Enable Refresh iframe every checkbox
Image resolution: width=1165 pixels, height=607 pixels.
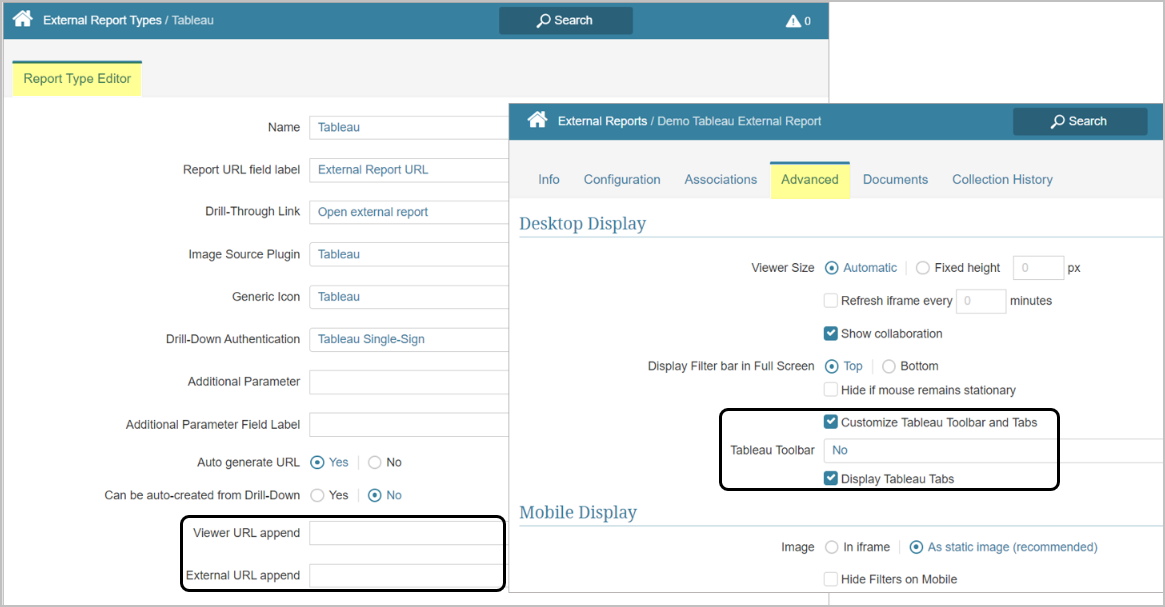[x=831, y=300]
